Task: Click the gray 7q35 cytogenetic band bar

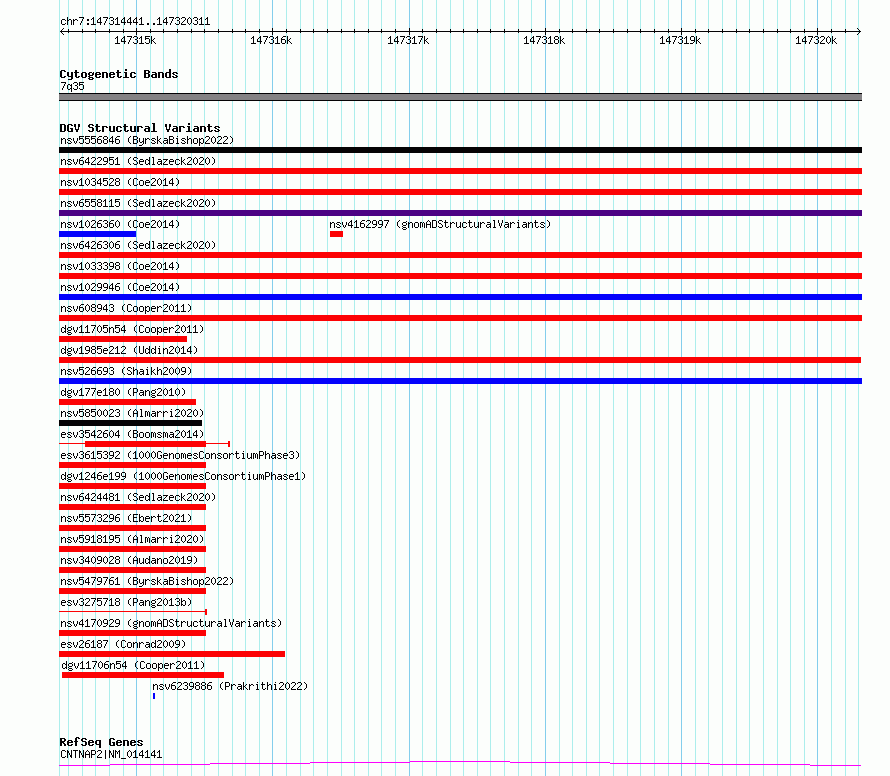Action: 460,97
